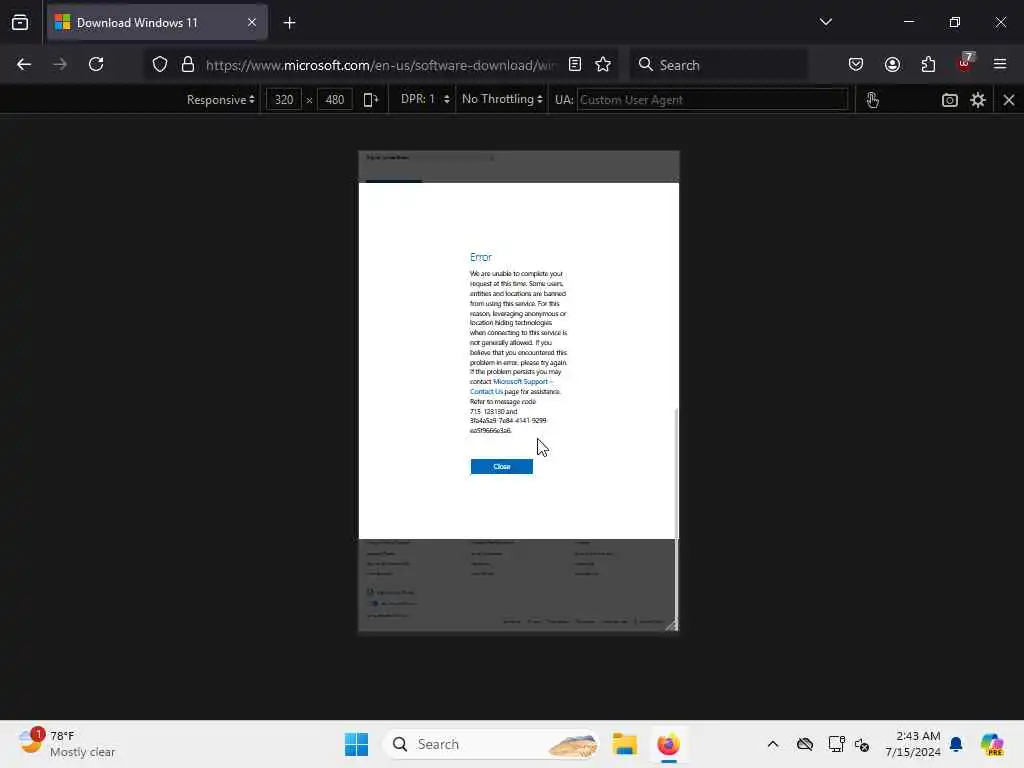Image resolution: width=1024 pixels, height=768 pixels.
Task: View site security via lock icon
Action: (188, 65)
